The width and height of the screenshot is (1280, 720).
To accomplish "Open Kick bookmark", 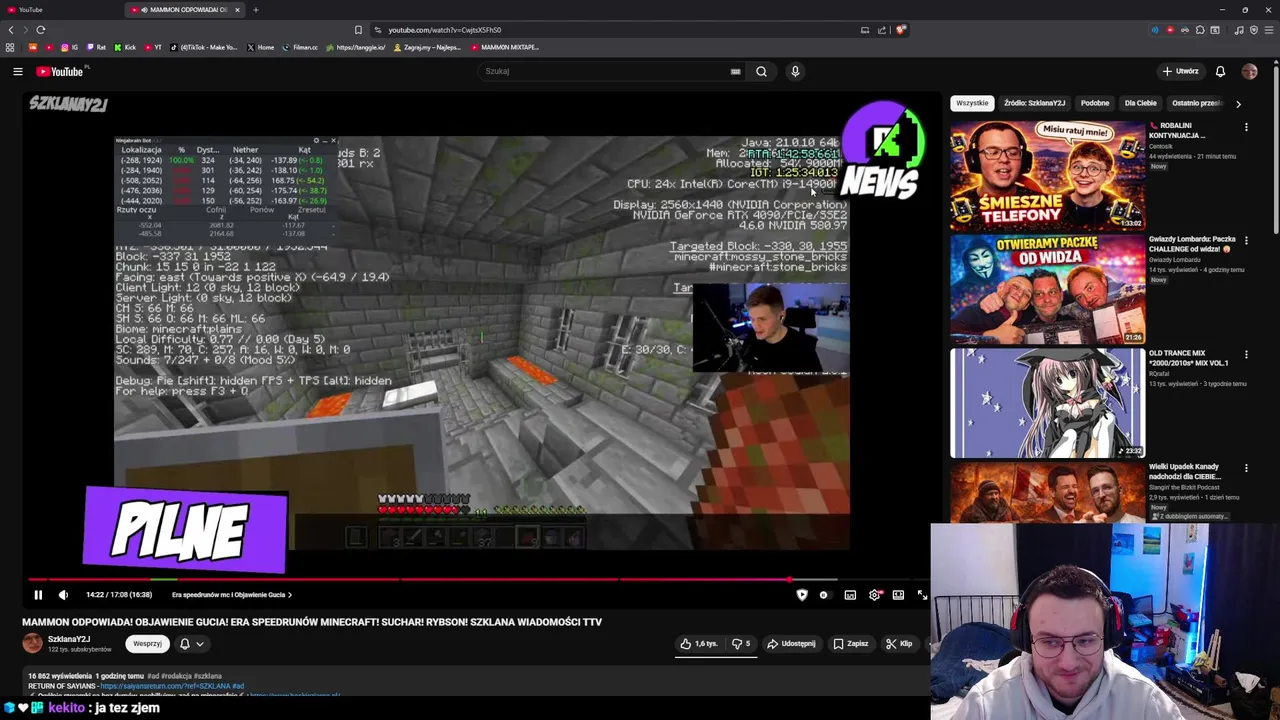I will pyautogui.click(x=126, y=47).
